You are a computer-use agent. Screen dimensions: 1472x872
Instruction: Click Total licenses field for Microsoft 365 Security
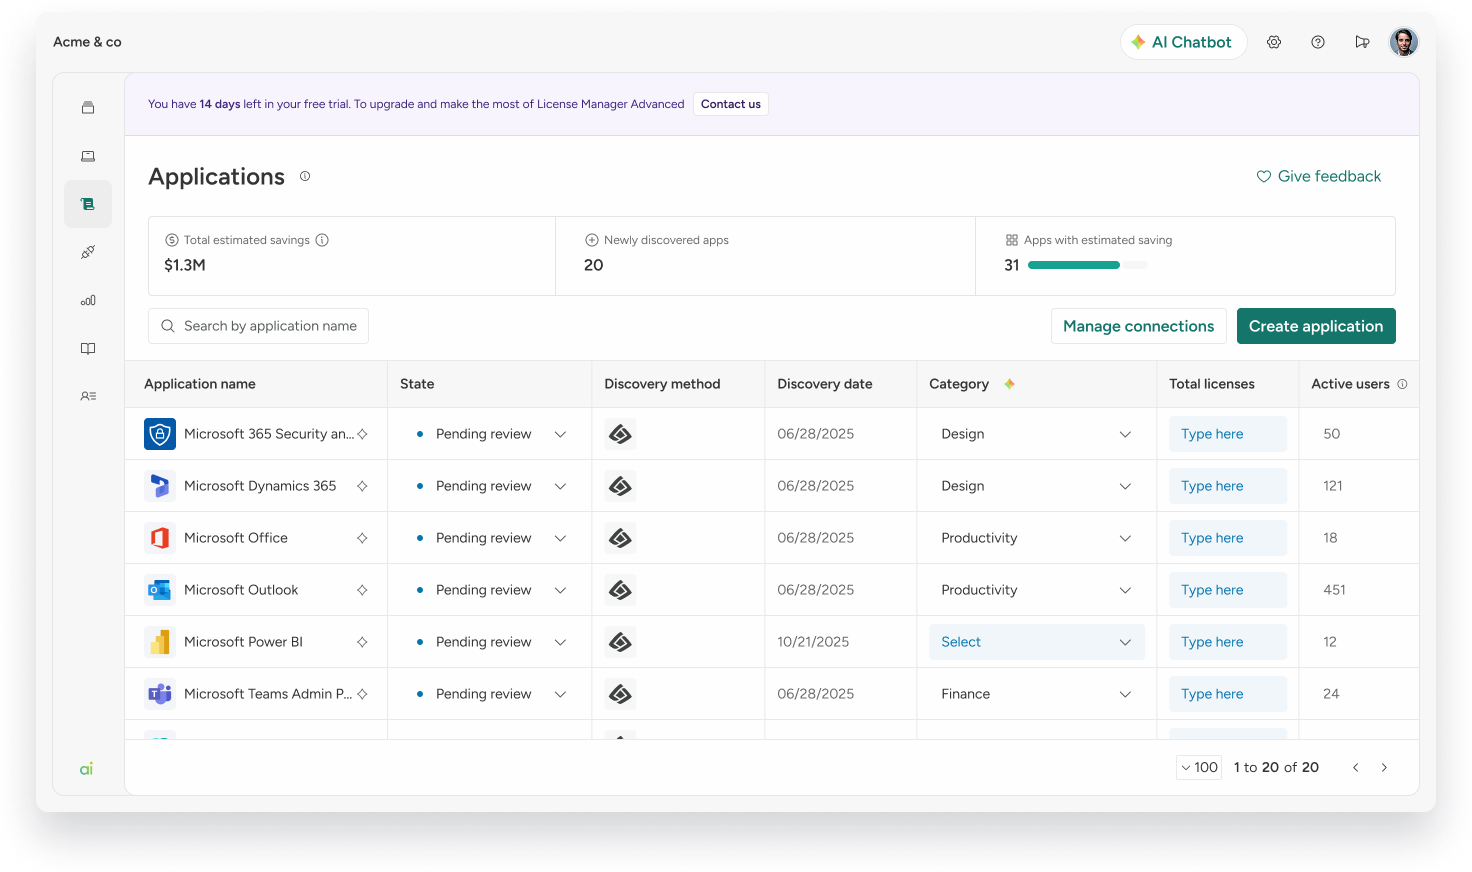1228,434
